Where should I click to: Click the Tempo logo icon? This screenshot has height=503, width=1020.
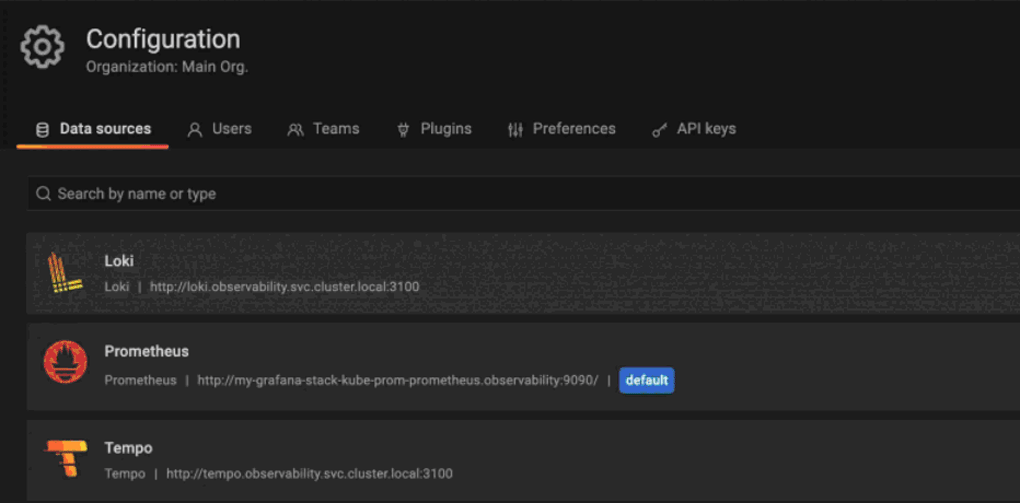point(65,458)
